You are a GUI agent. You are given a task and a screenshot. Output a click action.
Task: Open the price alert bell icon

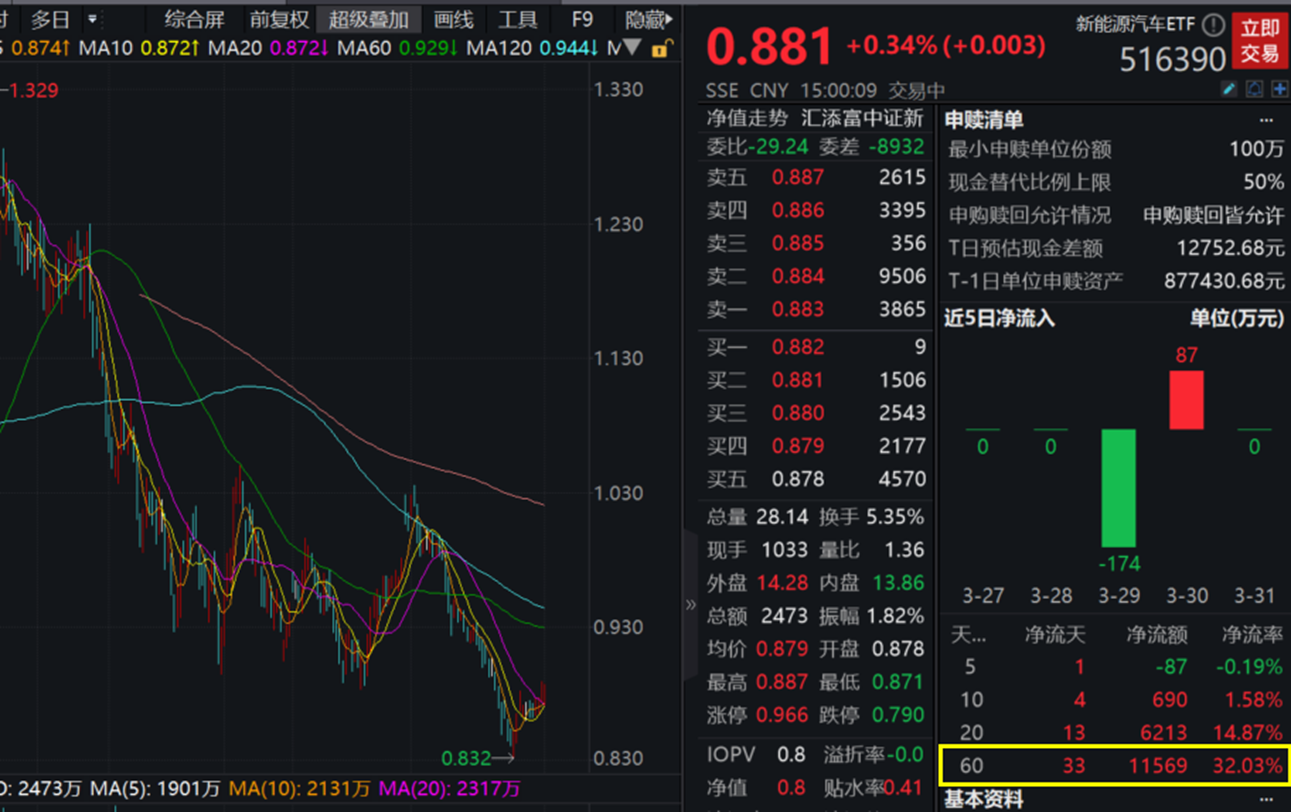[1255, 89]
